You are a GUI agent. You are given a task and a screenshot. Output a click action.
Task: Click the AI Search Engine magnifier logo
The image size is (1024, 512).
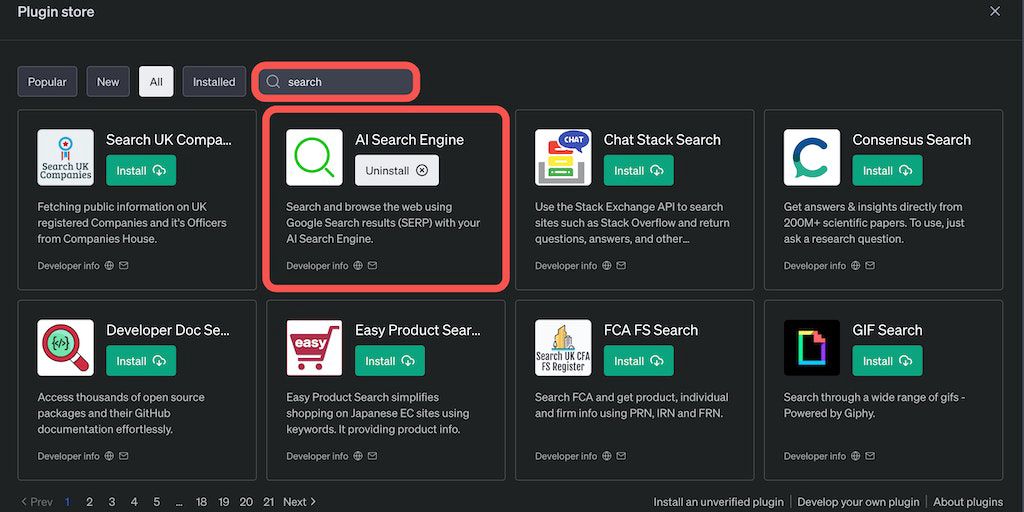pyautogui.click(x=314, y=157)
